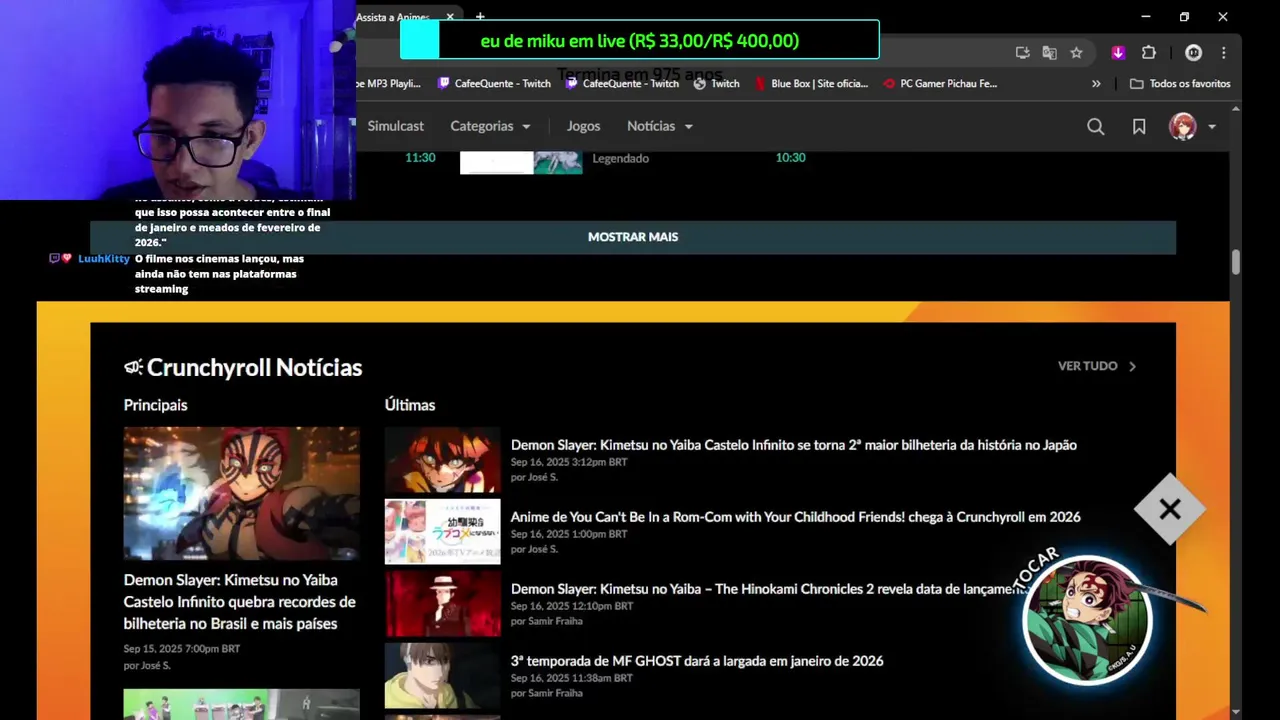Open the headline about records in Brasil e mais países
This screenshot has width=1280, height=720.
coord(240,602)
